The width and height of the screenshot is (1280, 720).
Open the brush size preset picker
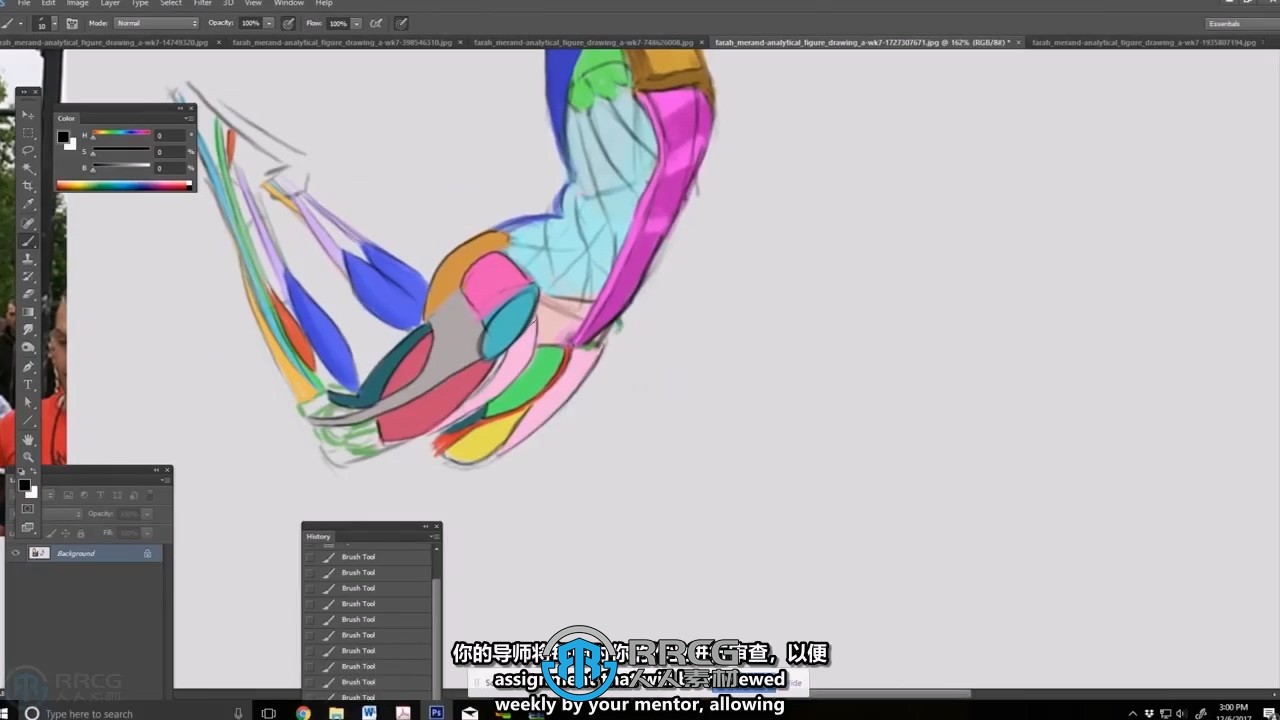[54, 23]
